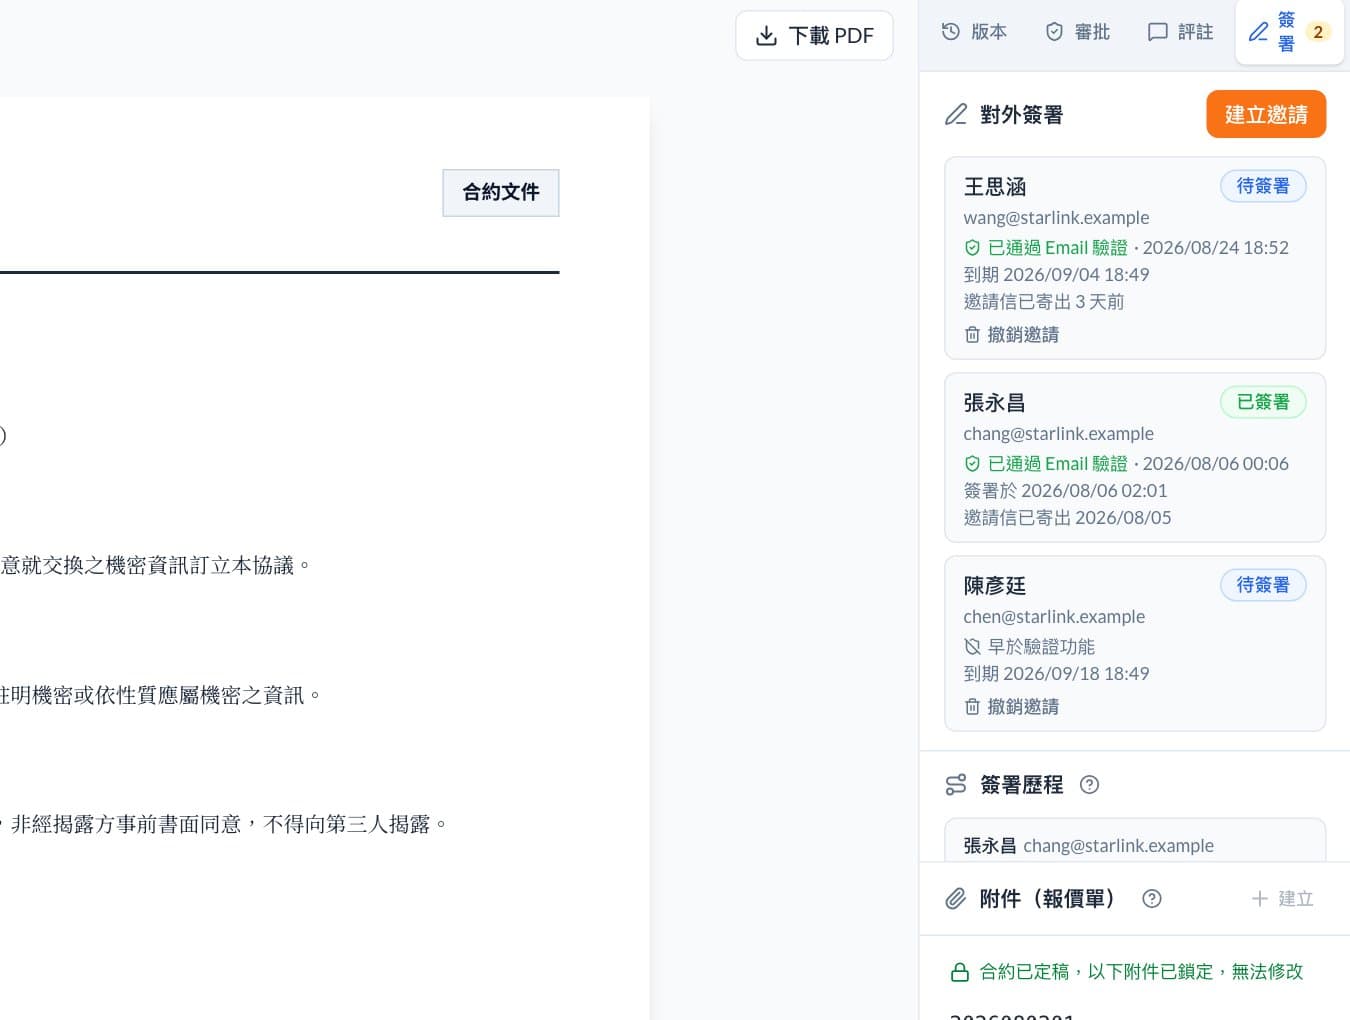This screenshot has height=1020, width=1350.
Task: Click the badge count 2 on 簽署 tab
Action: (1318, 32)
